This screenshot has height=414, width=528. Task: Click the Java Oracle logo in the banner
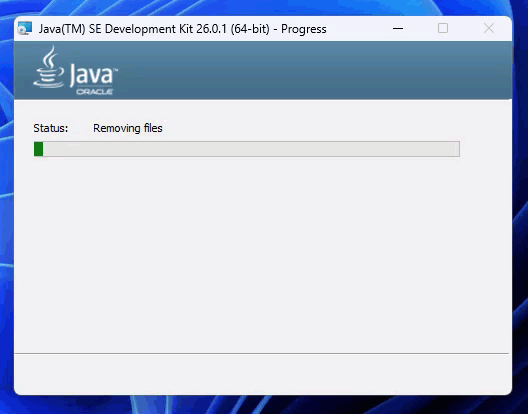(x=76, y=70)
